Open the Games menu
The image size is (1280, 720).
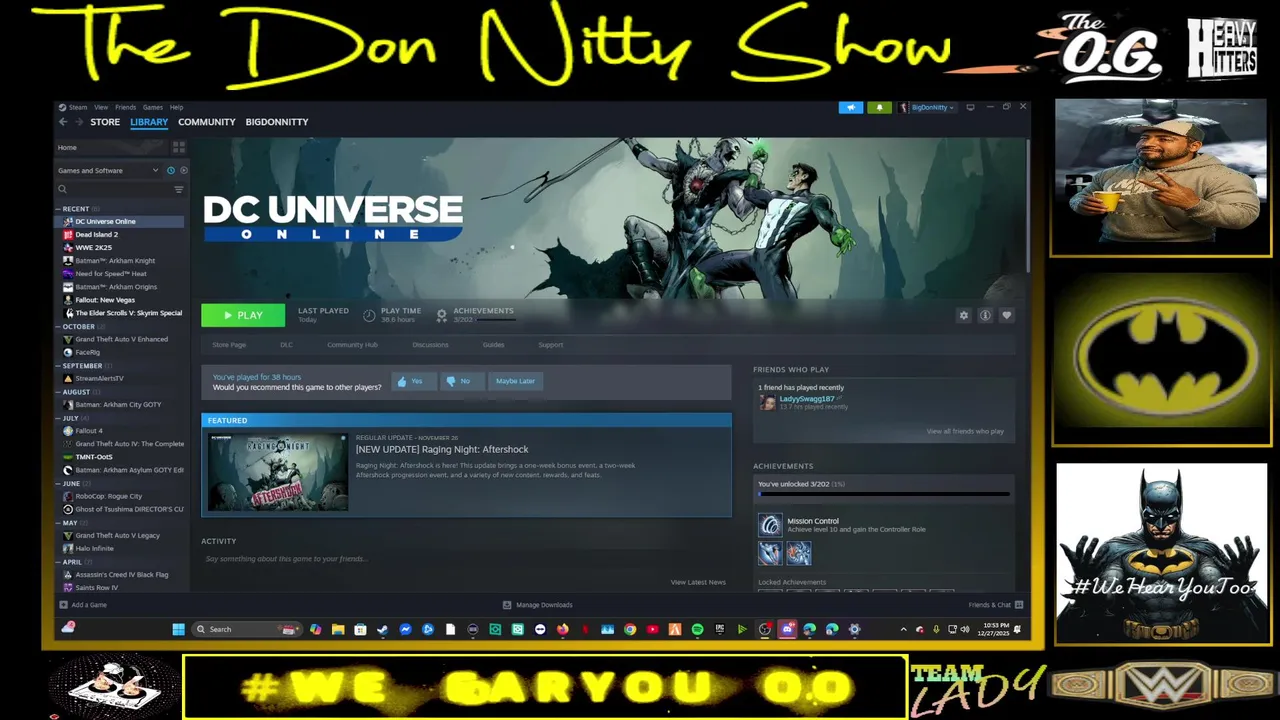152,107
